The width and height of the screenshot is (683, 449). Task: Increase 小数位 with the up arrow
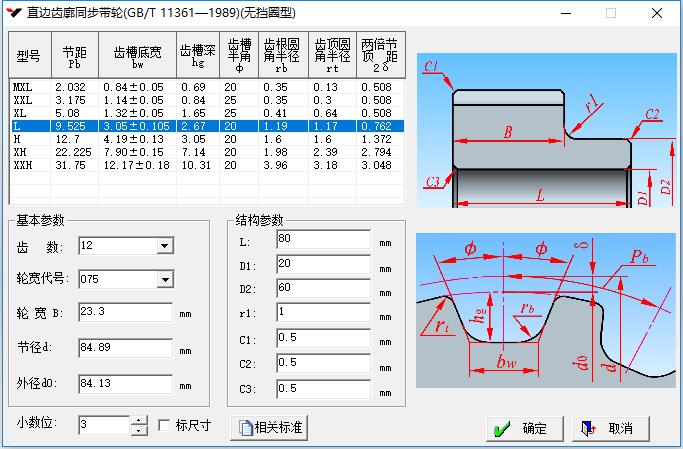(x=139, y=420)
